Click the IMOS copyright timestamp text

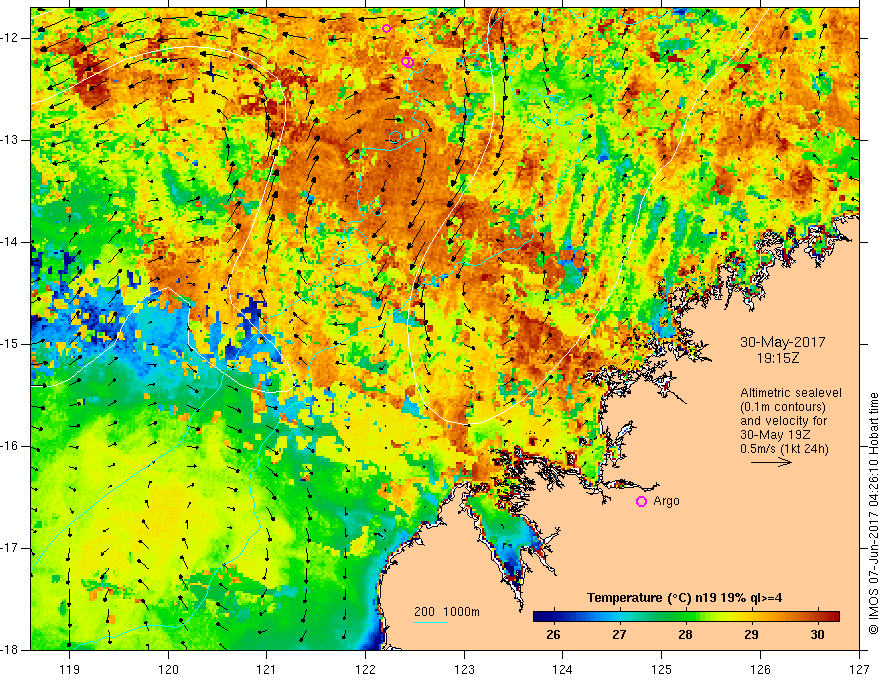[x=873, y=513]
